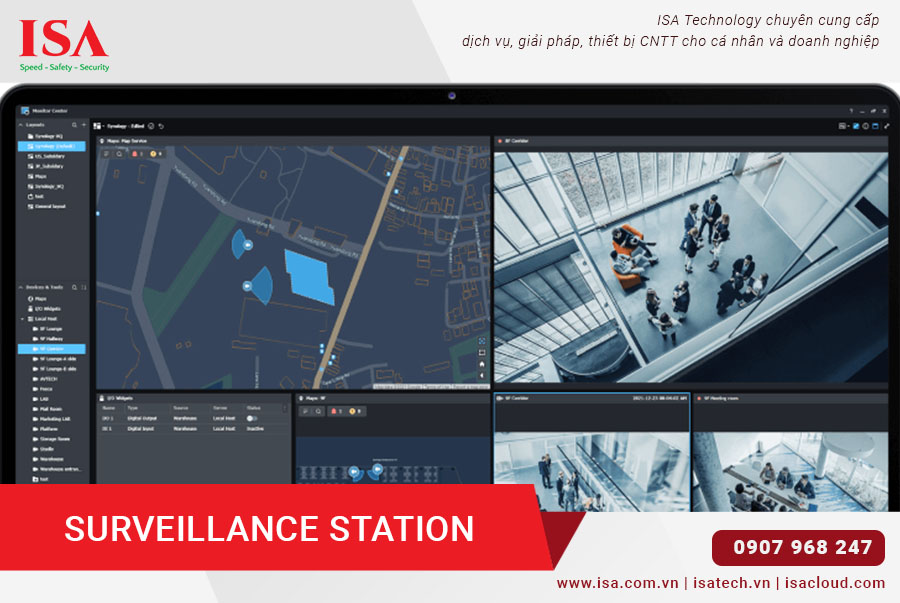This screenshot has width=900, height=603.
Task: Collapse the Layouts section
Action: pos(21,125)
